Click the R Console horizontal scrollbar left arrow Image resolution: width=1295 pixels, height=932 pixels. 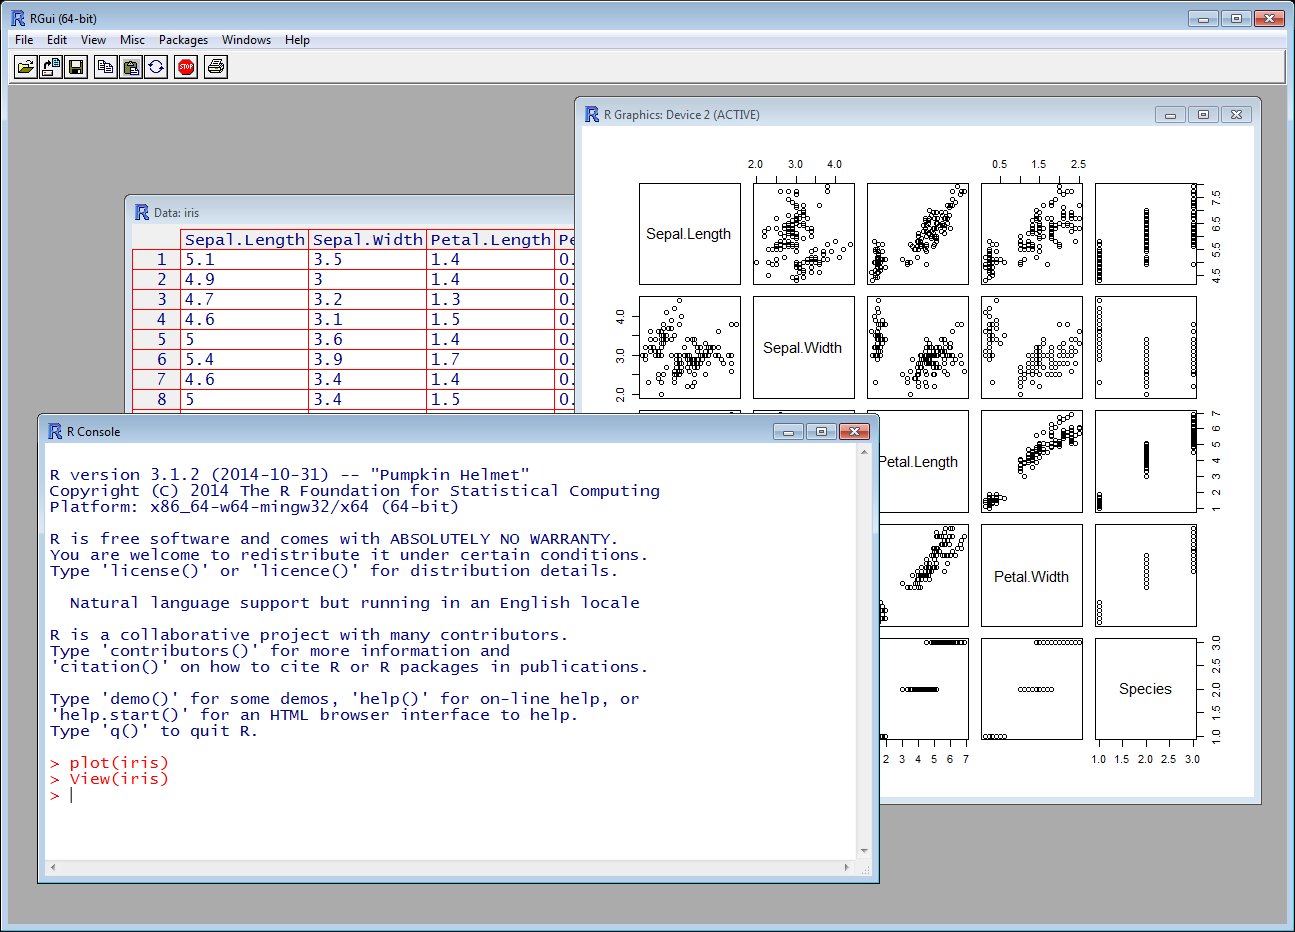[53, 868]
